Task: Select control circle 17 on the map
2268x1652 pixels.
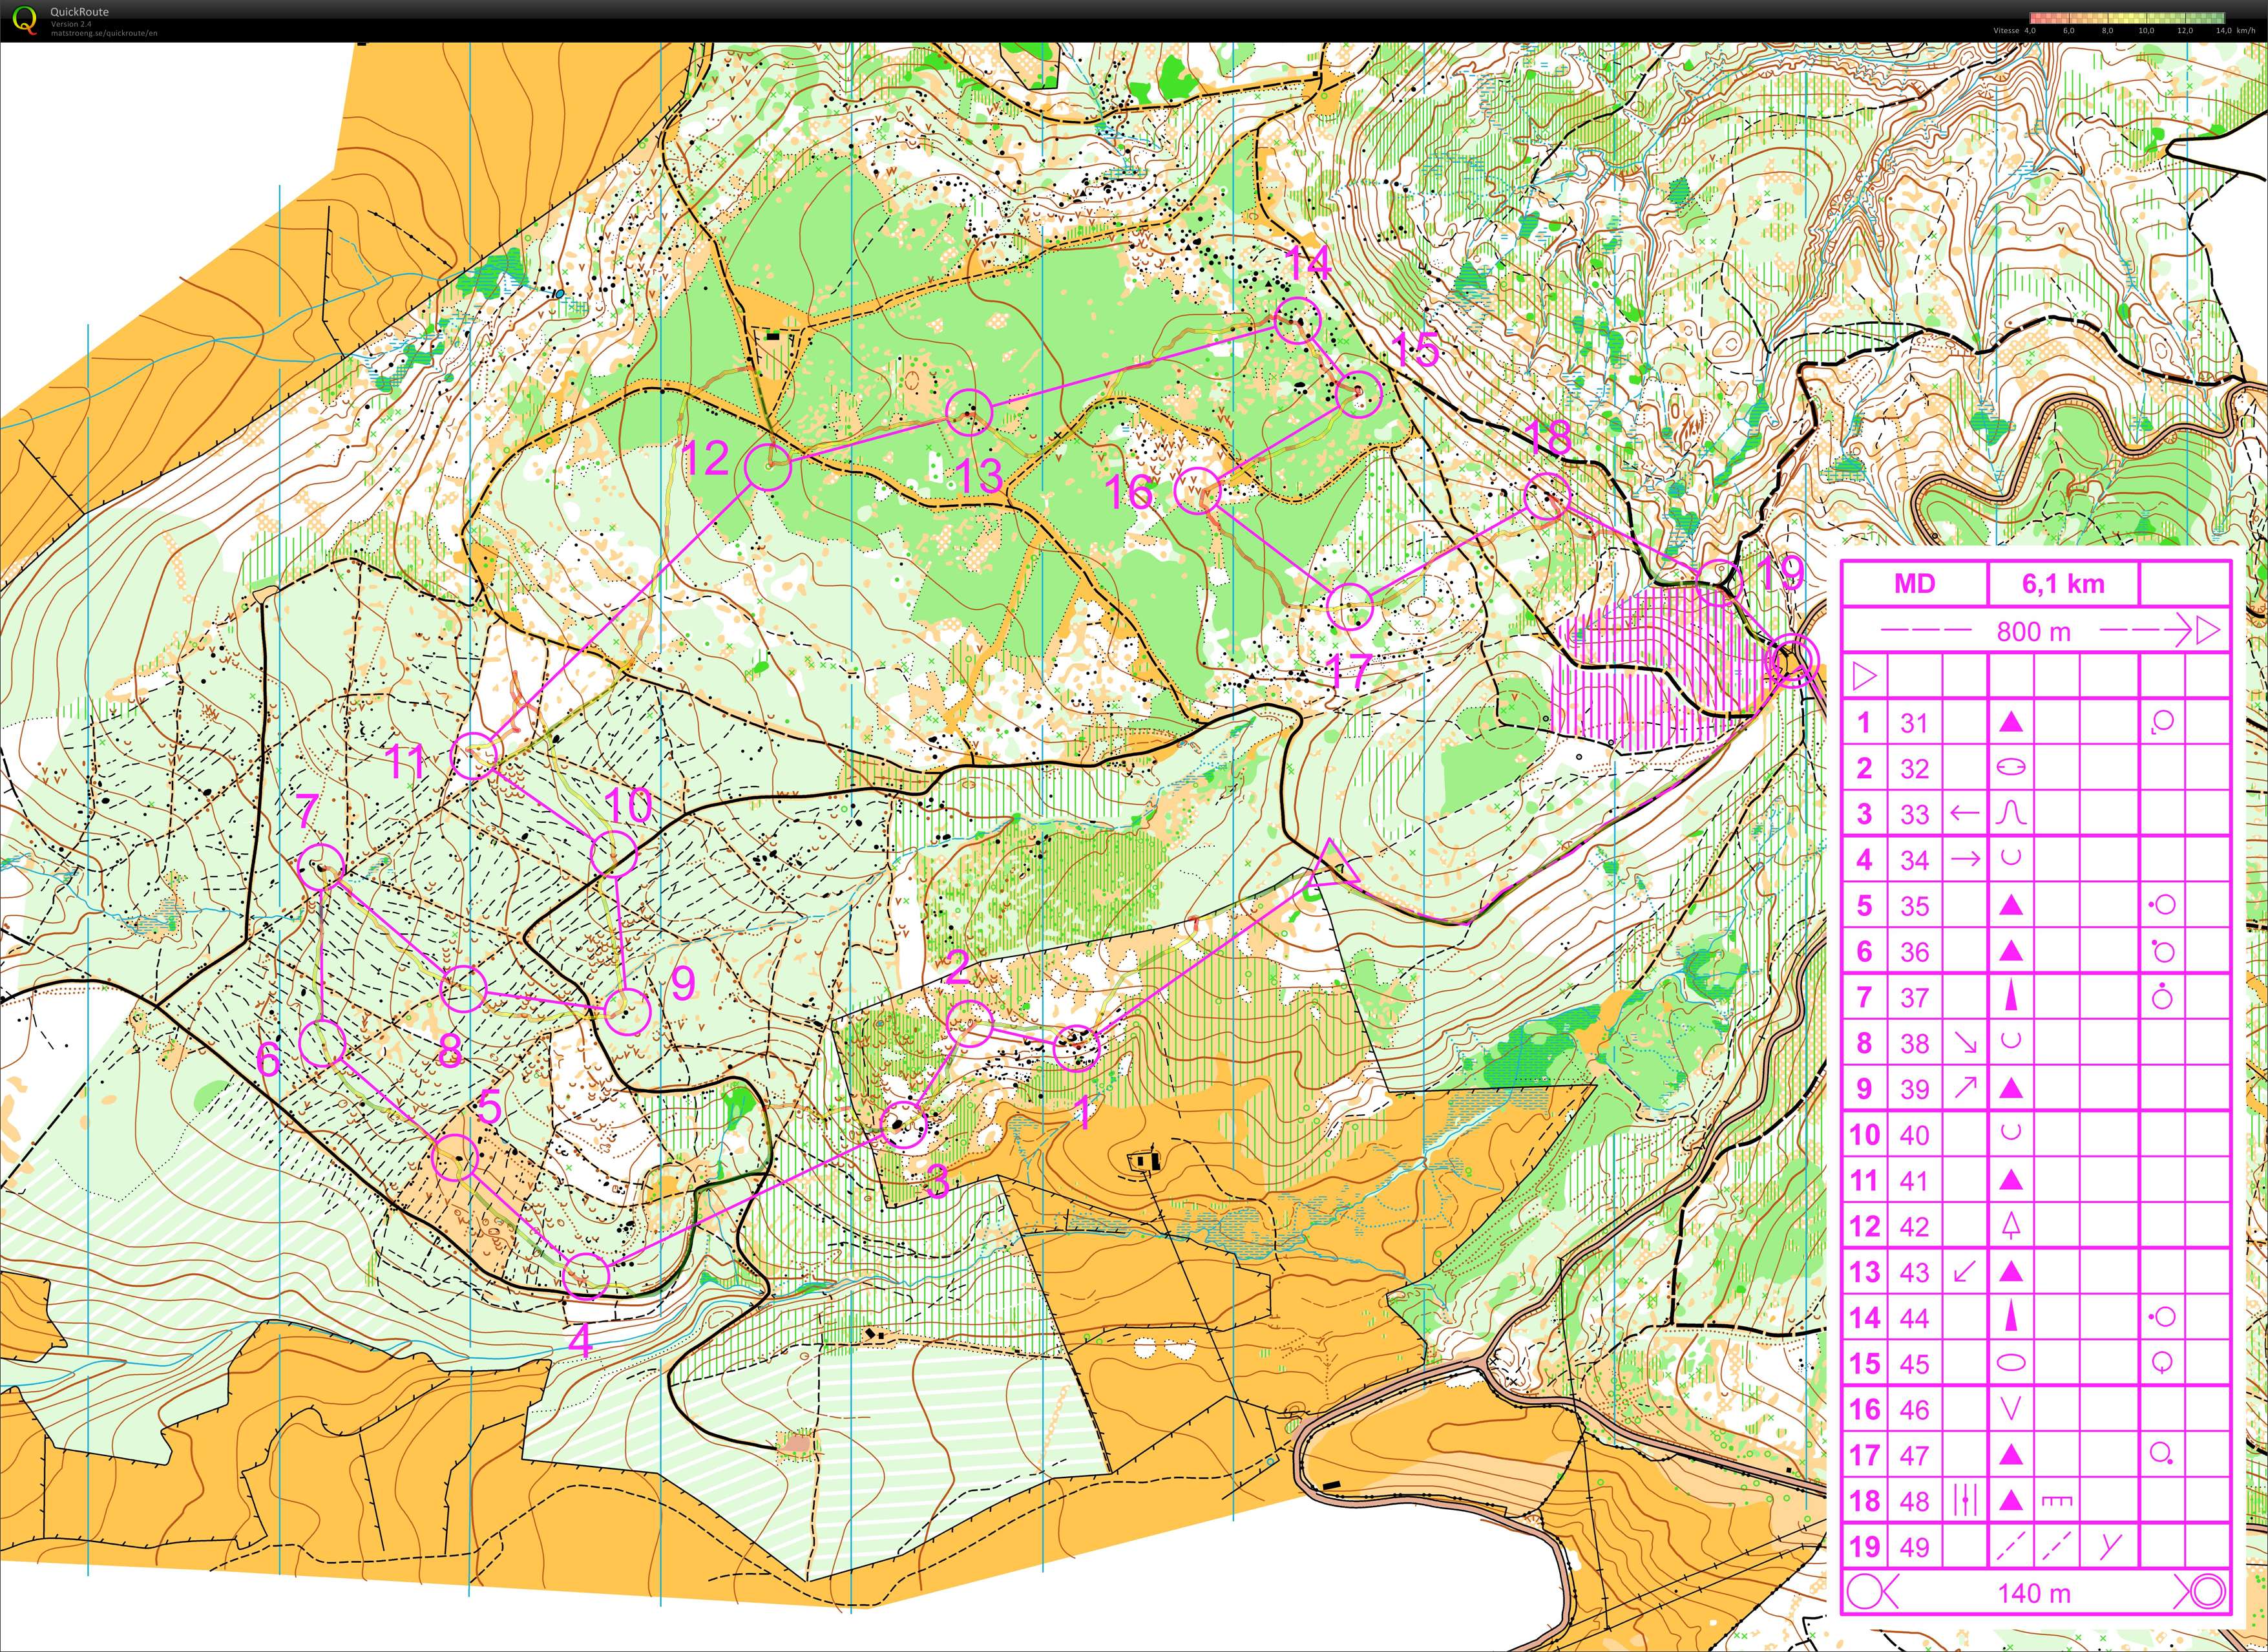Action: tap(1350, 606)
